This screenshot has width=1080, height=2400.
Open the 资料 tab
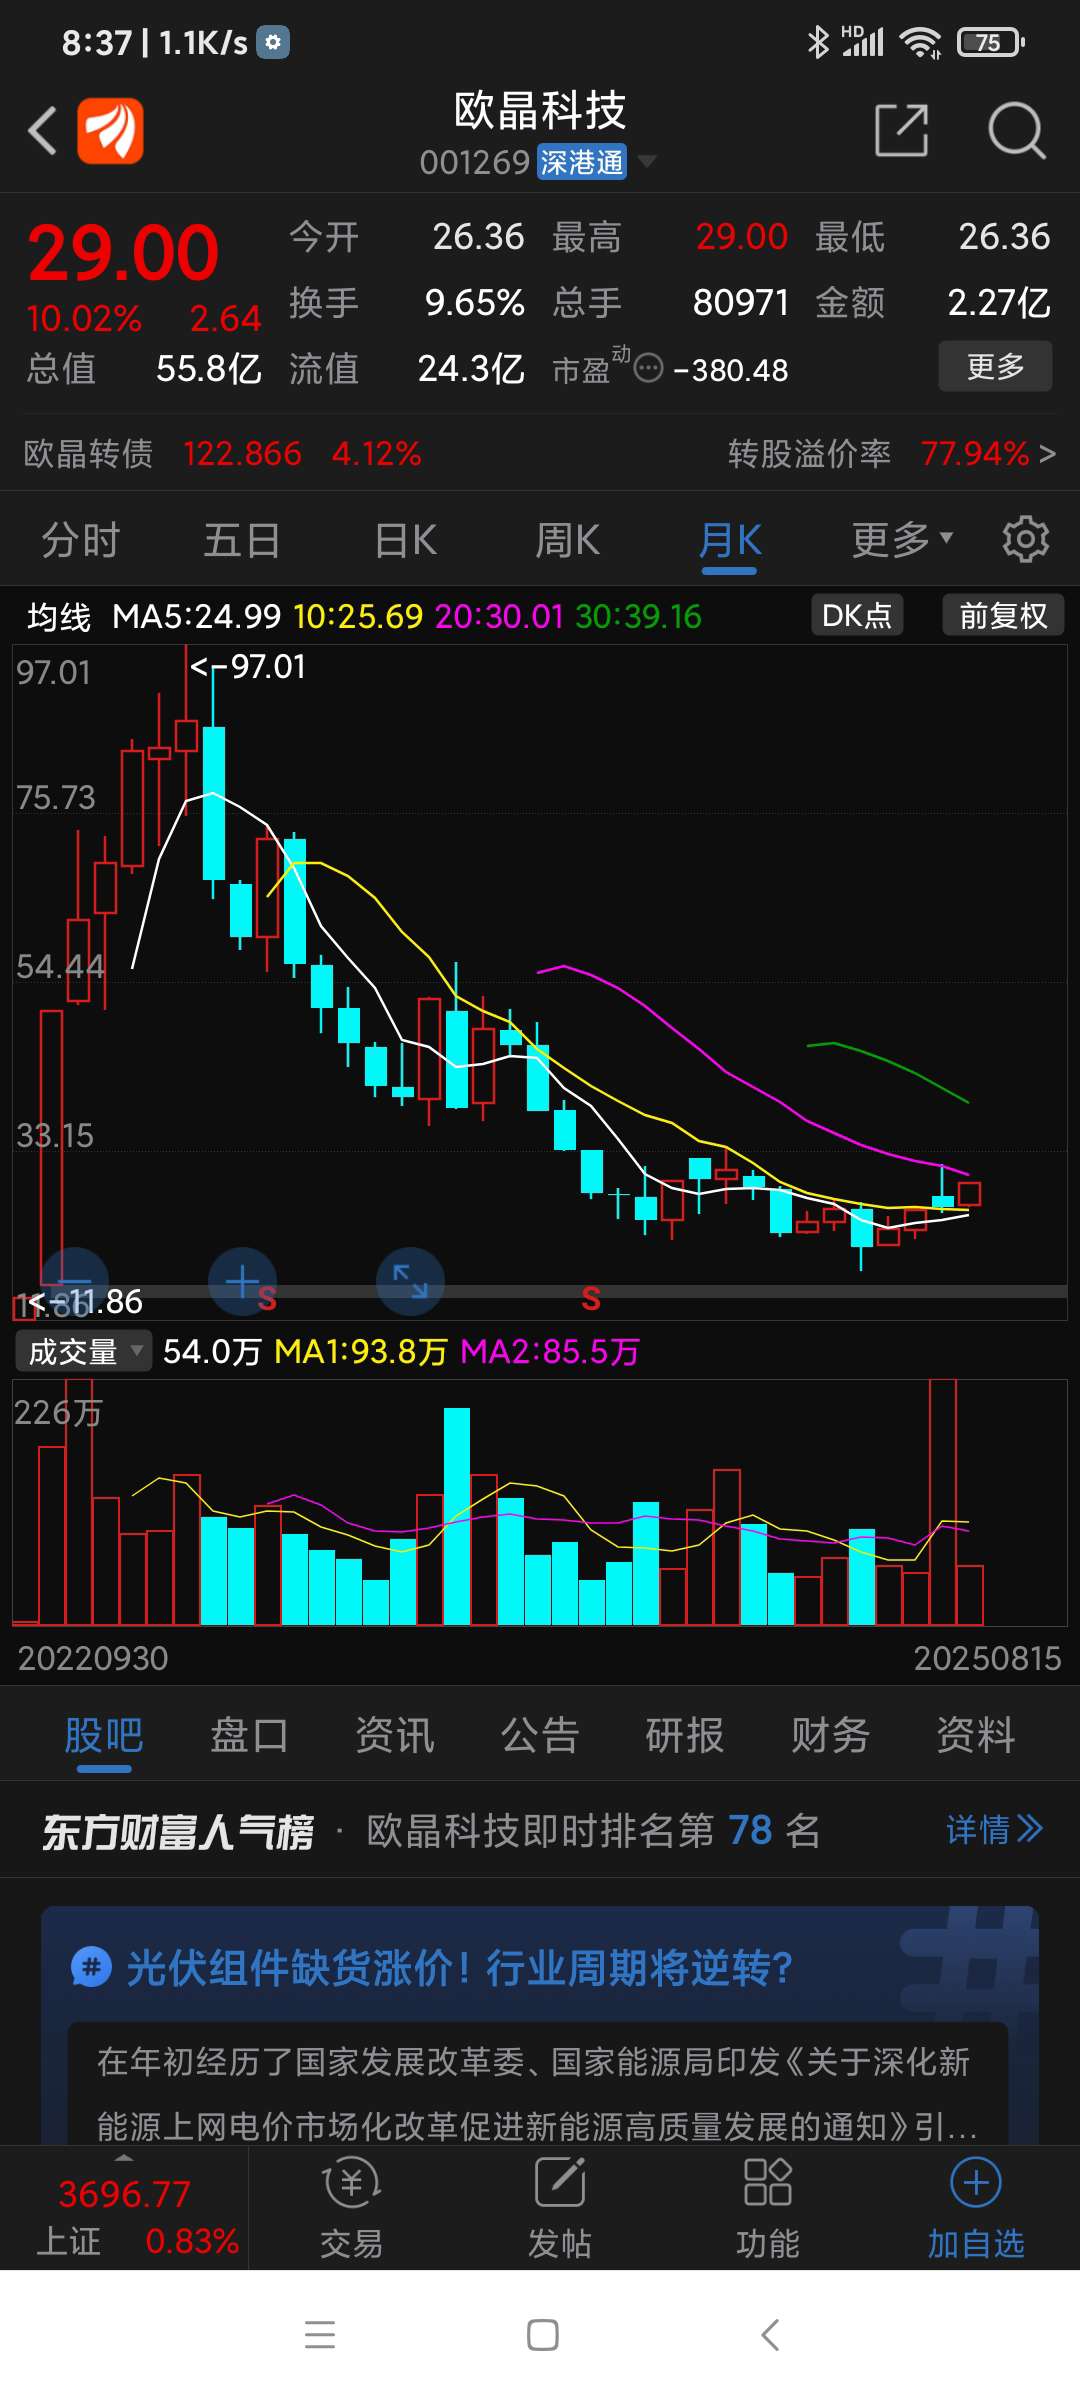pyautogui.click(x=976, y=1735)
